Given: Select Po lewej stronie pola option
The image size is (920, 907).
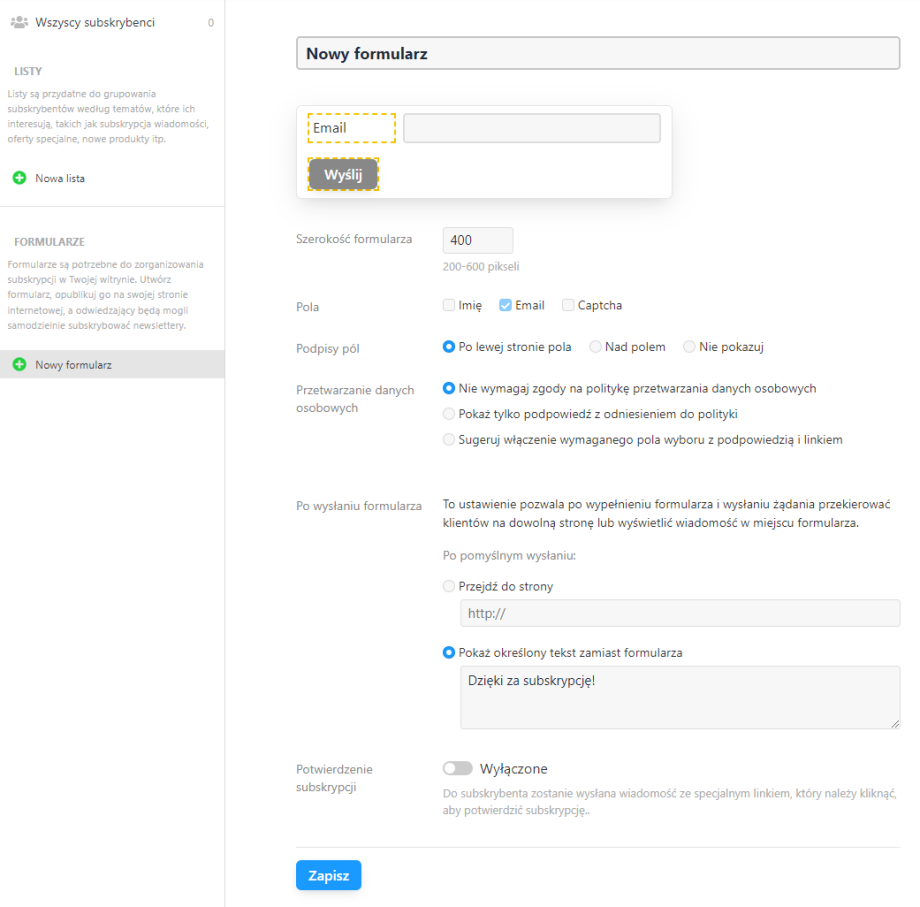Looking at the screenshot, I should 449,347.
